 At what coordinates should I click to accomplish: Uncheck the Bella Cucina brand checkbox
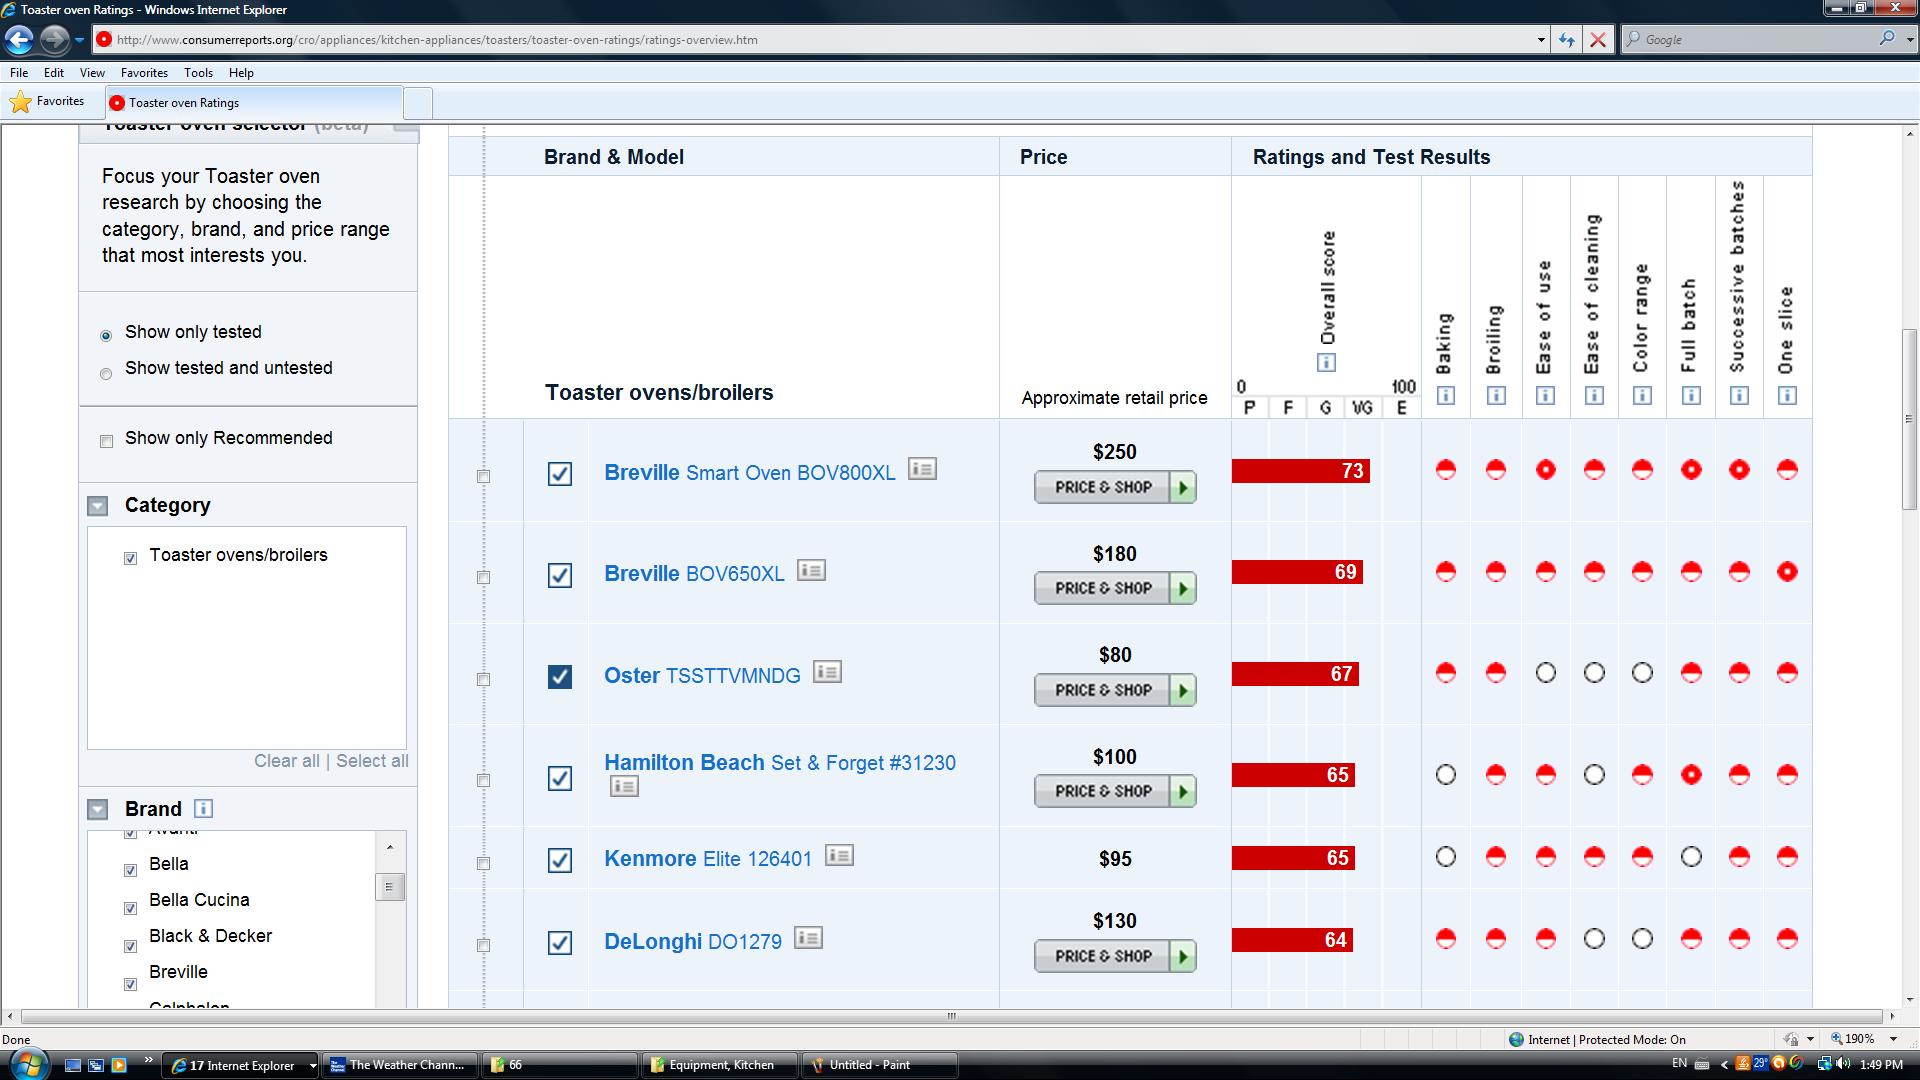130,908
